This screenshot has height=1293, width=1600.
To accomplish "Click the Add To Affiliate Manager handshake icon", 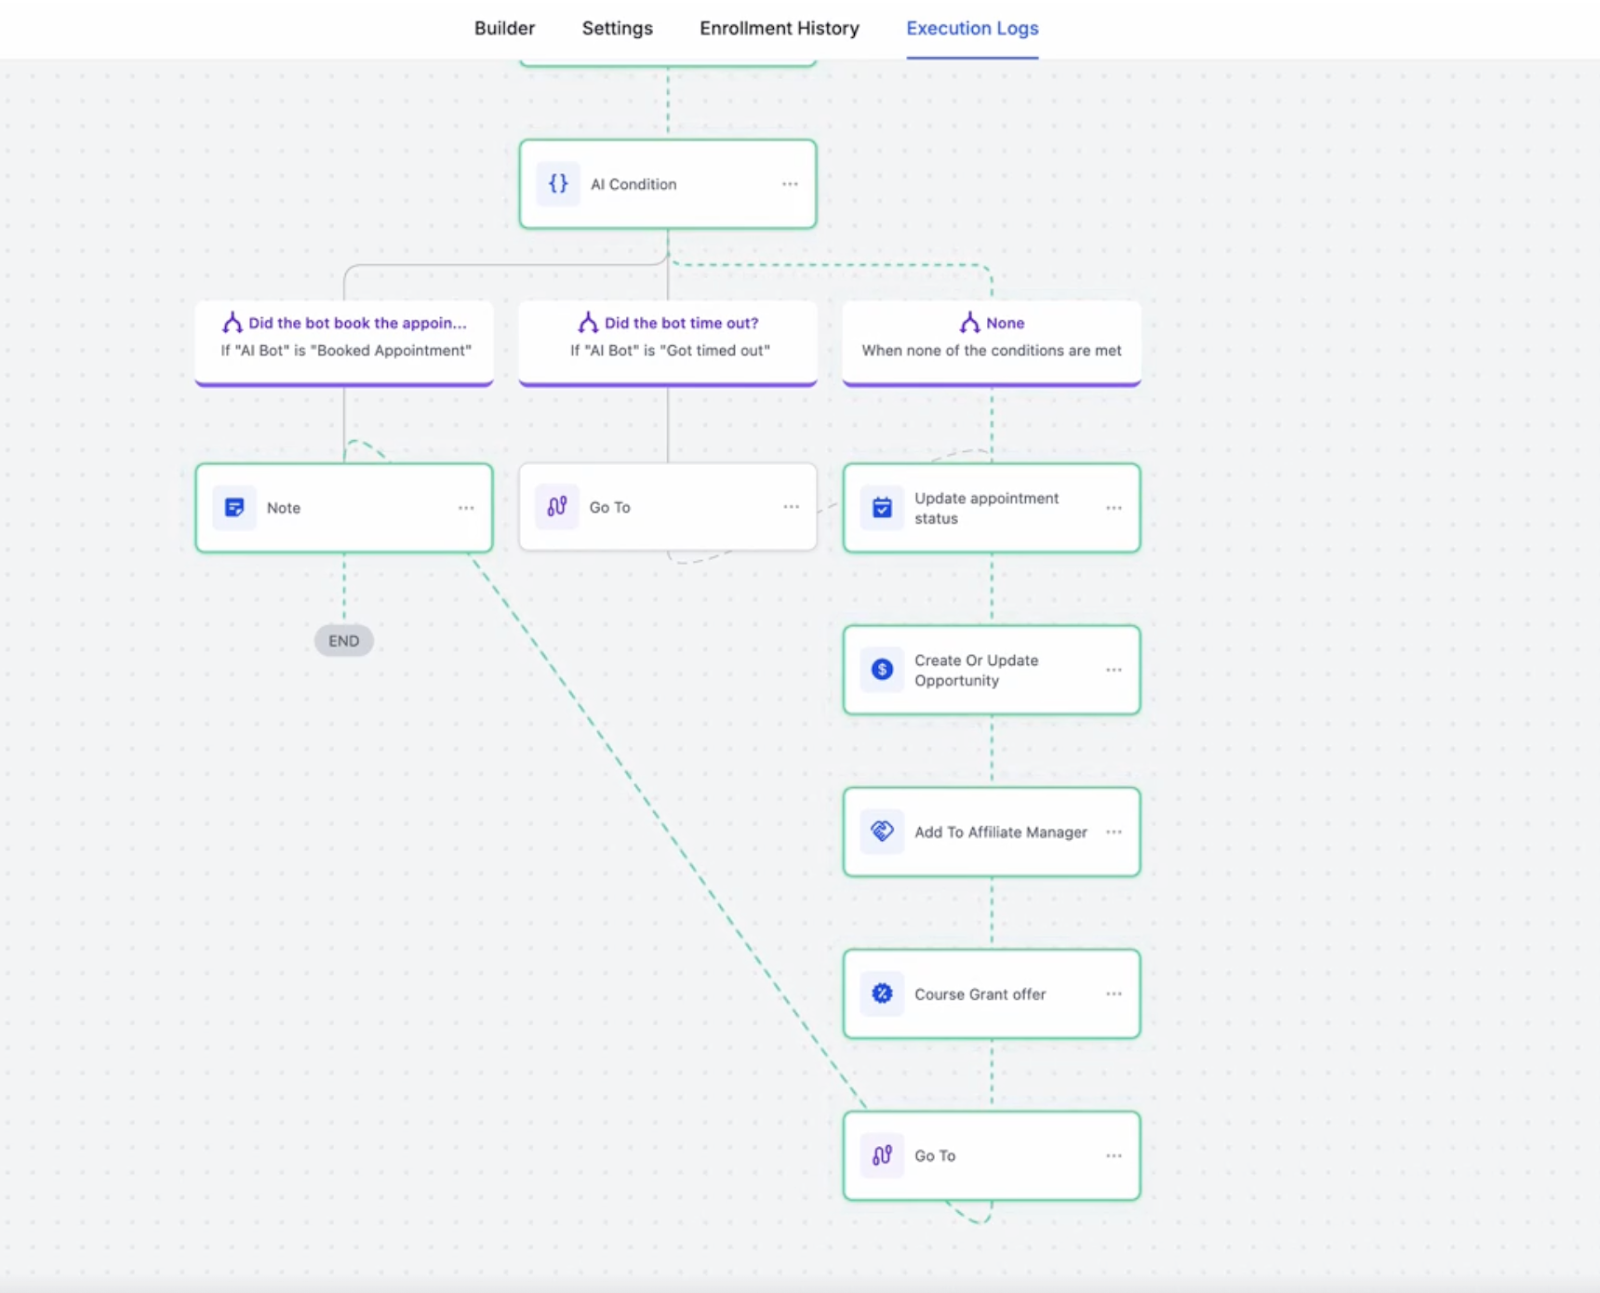I will click(x=882, y=831).
